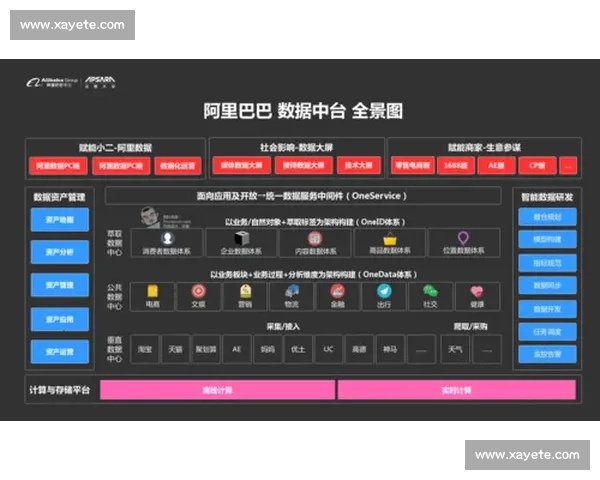Click the red 文娱 entertainment play icon
Viewport: 600px width, 480px height.
tap(199, 291)
